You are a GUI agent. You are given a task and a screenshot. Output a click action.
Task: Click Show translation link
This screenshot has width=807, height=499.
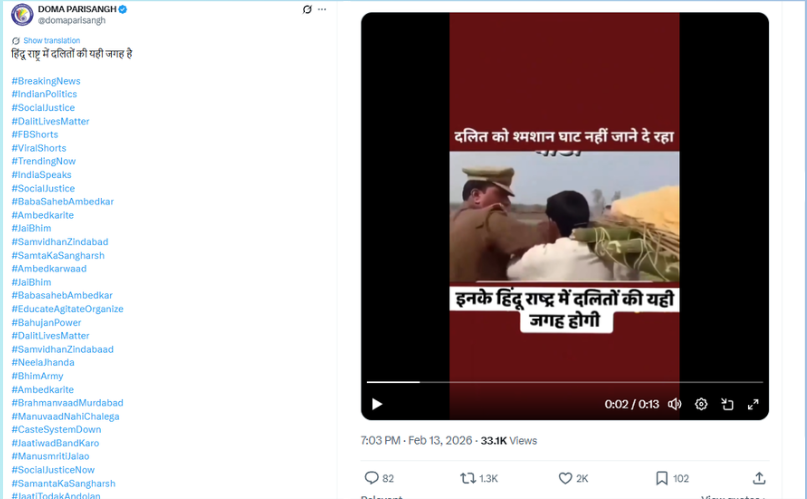pyautogui.click(x=51, y=40)
